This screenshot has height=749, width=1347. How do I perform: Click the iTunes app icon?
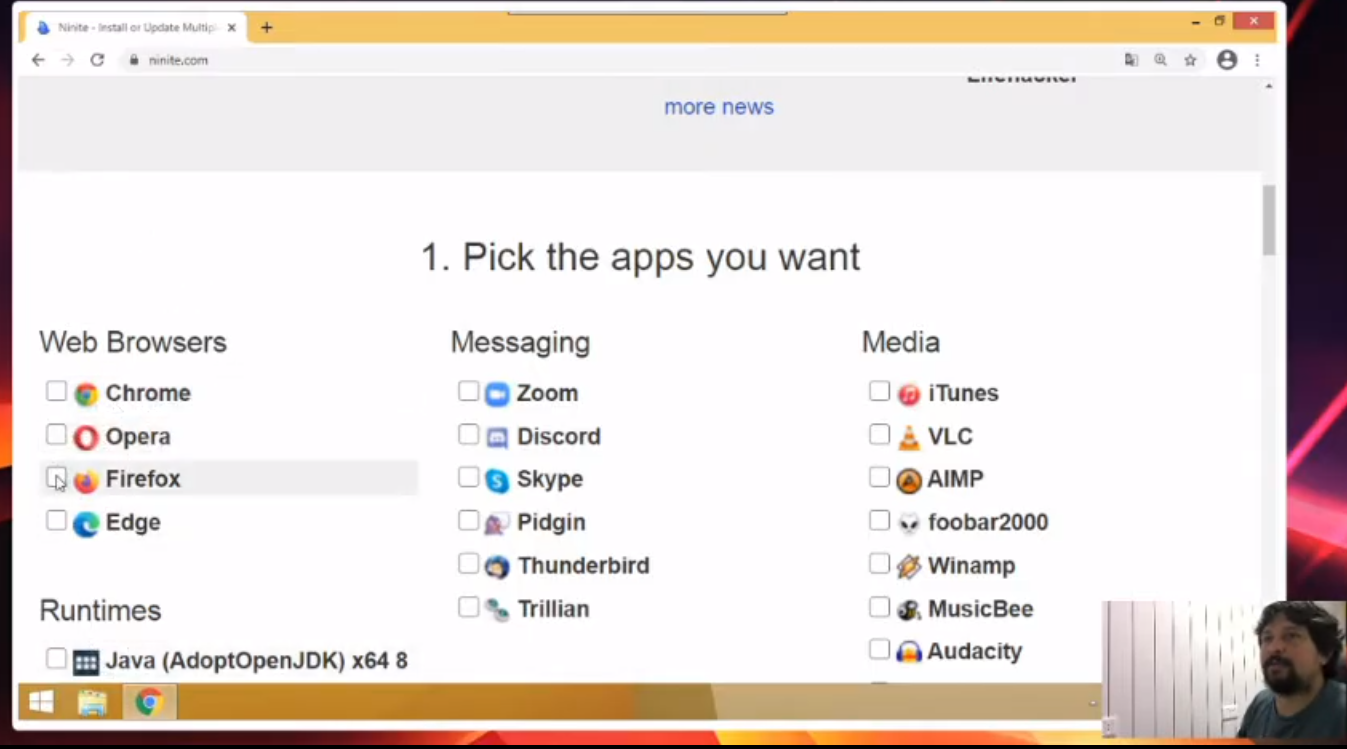click(908, 394)
